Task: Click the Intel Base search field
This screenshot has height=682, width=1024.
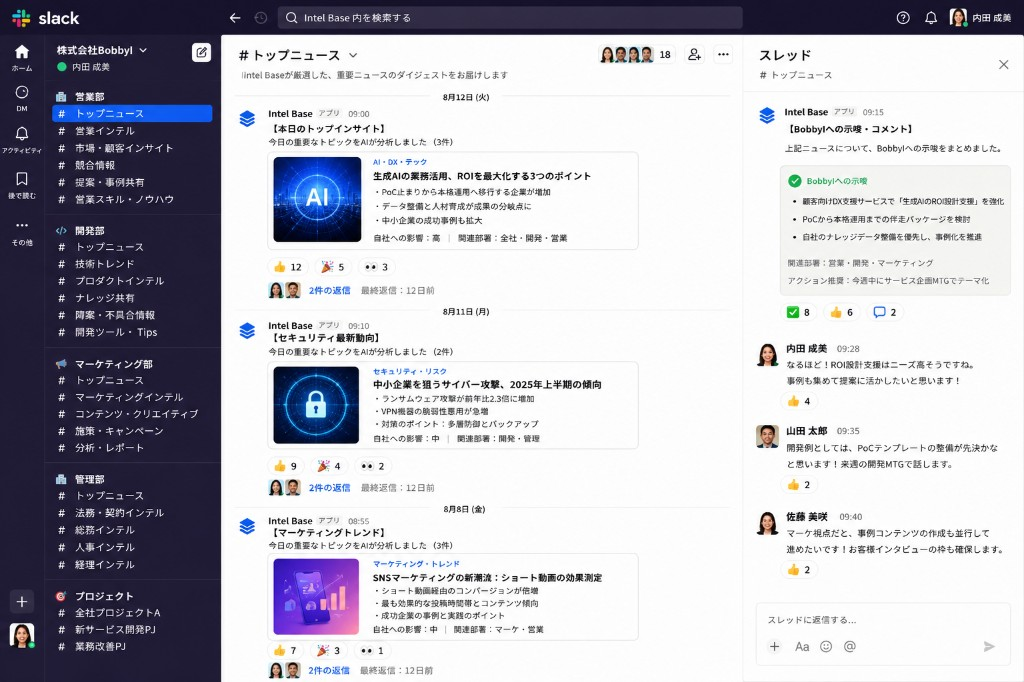Action: click(x=510, y=18)
